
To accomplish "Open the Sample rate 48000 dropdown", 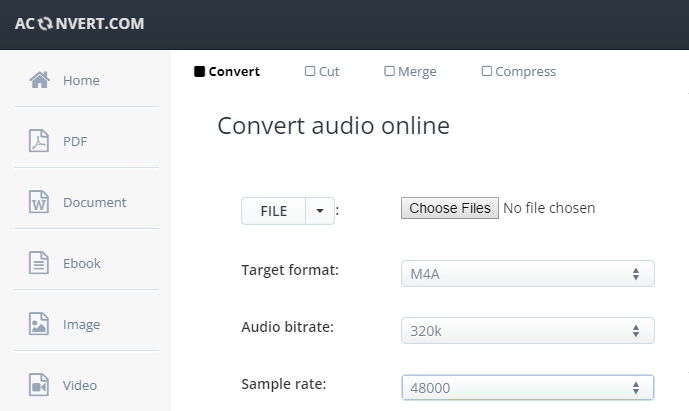I will 527,387.
